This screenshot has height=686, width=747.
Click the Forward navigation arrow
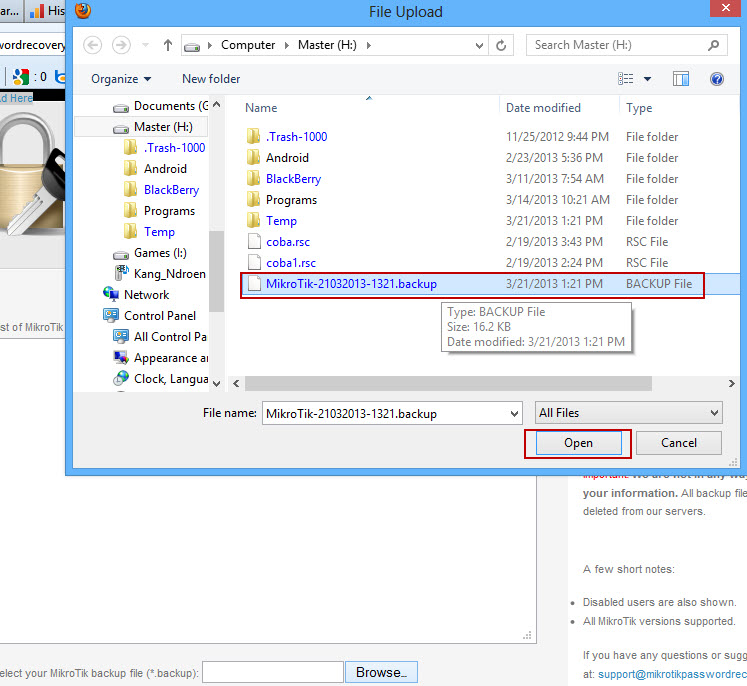click(x=121, y=45)
